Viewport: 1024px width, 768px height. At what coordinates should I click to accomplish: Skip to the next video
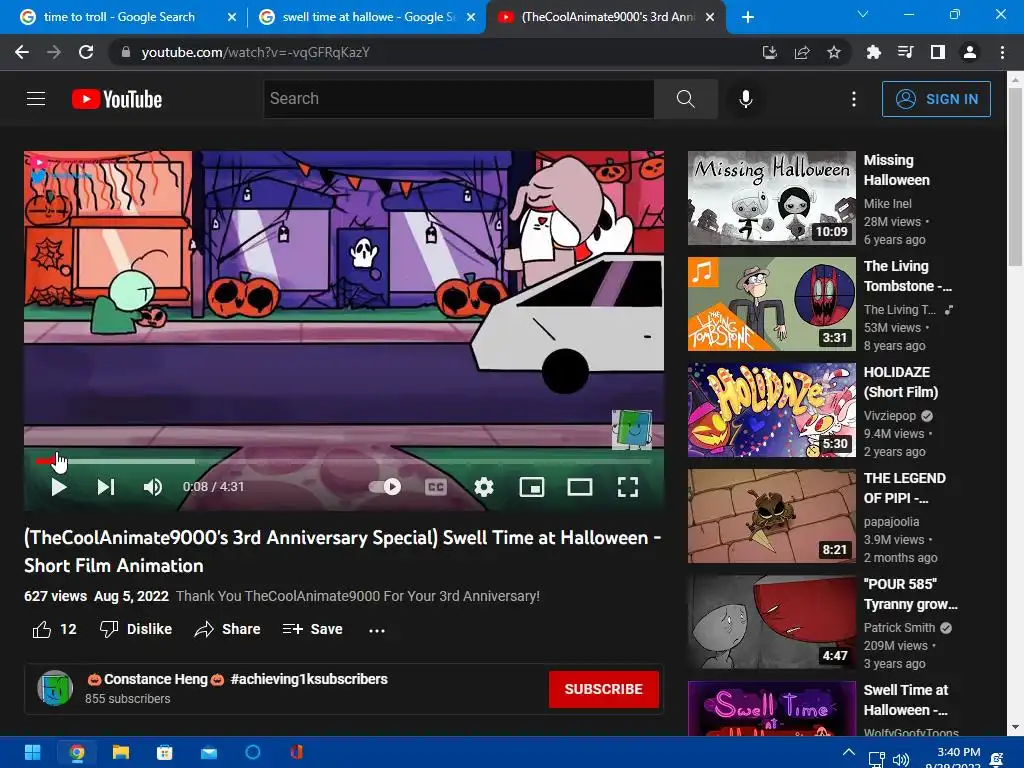(x=106, y=487)
